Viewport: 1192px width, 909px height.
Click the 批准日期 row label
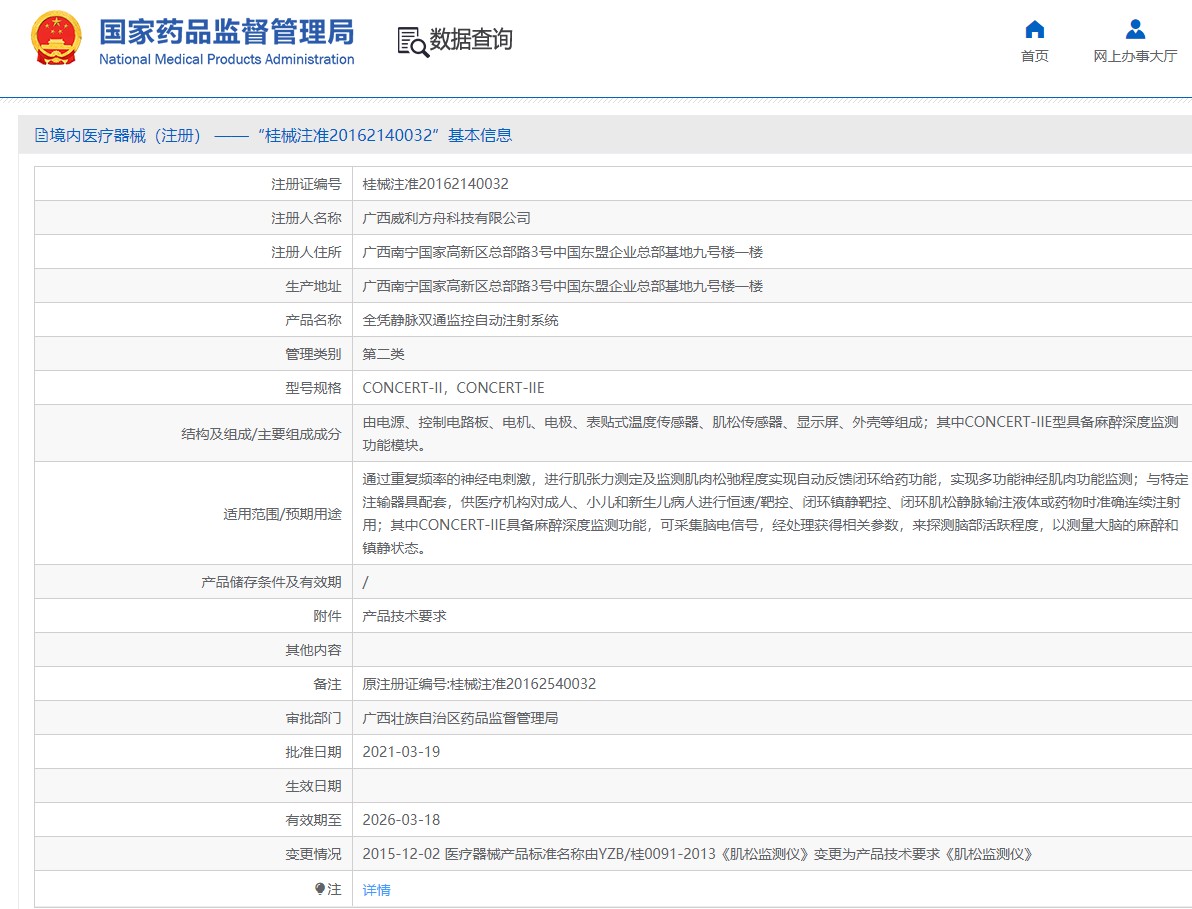[313, 752]
